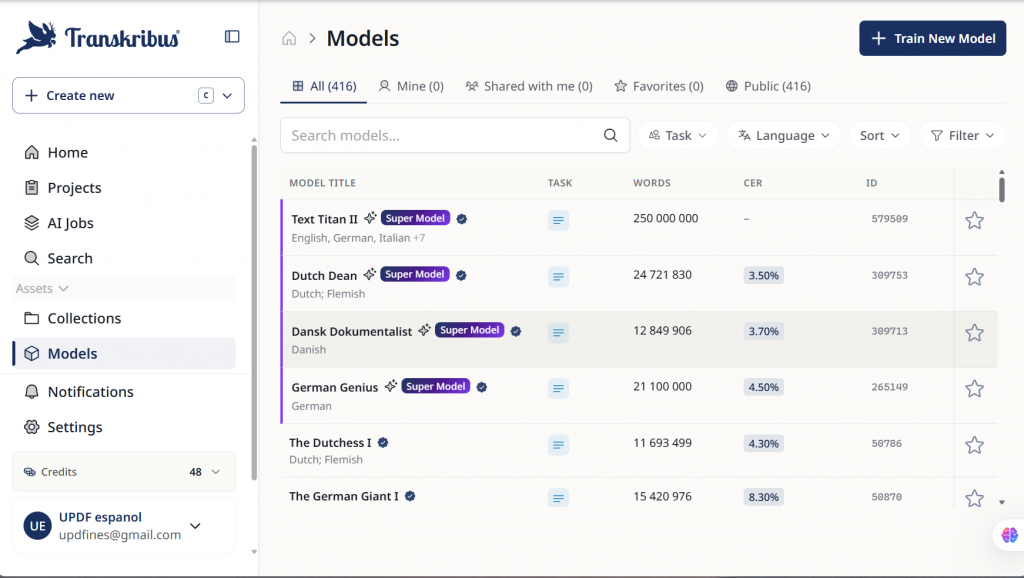The width and height of the screenshot is (1024, 578).
Task: Open Search in the sidebar
Action: 124,258
